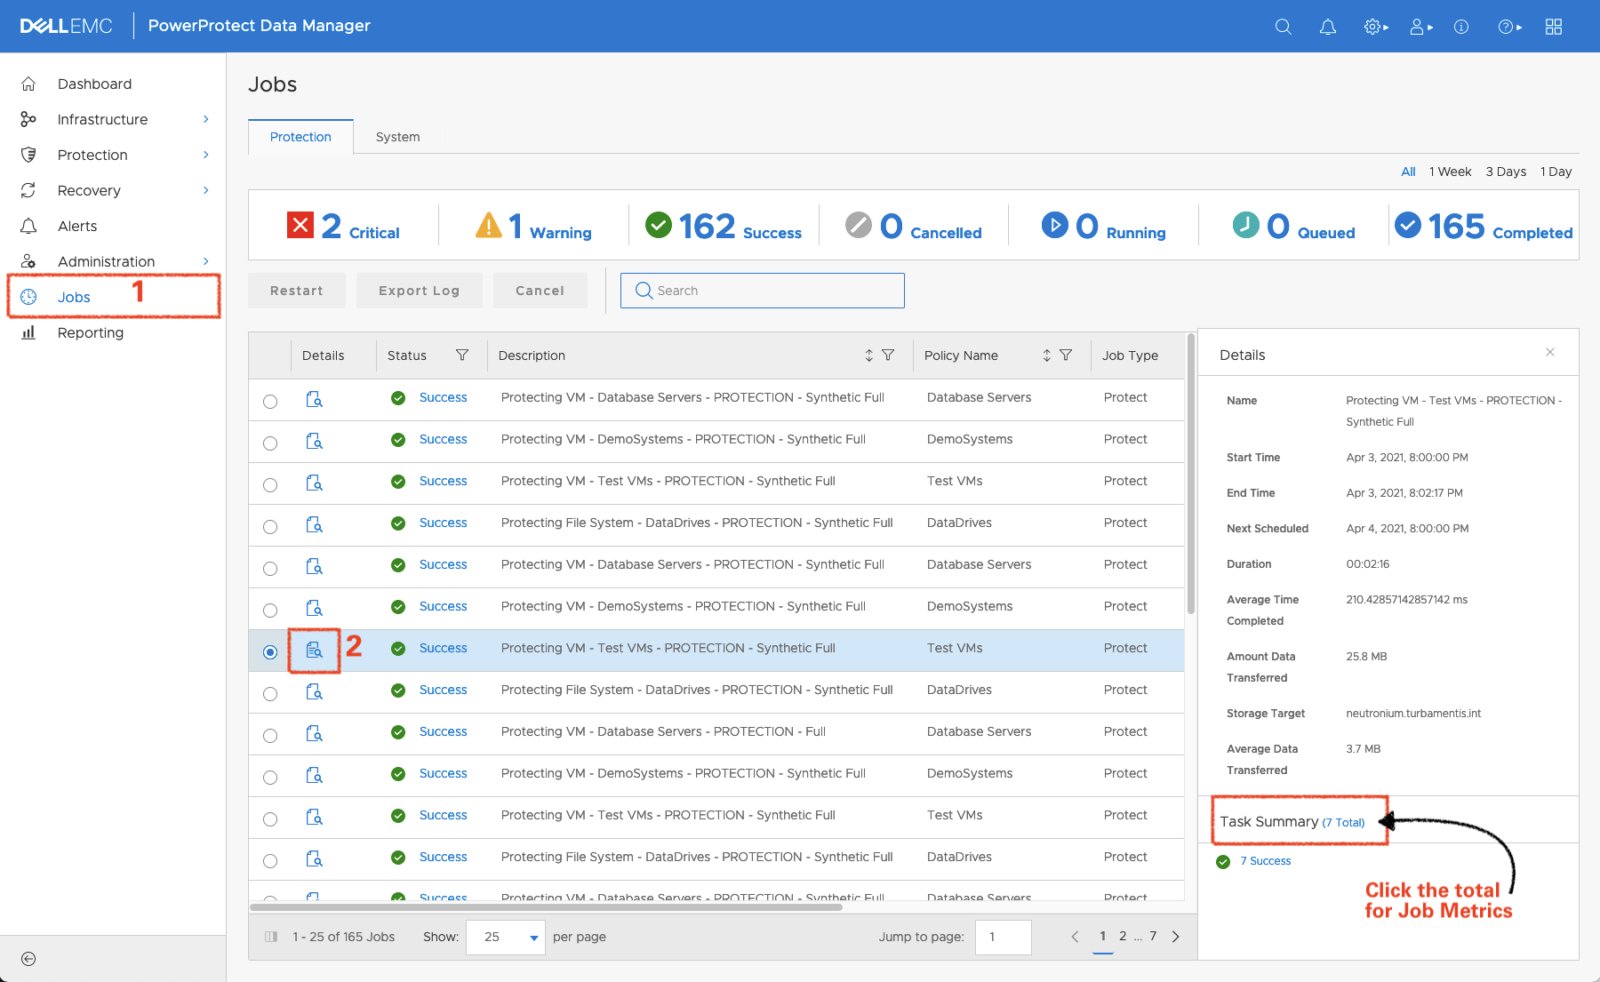Viewport: 1600px width, 982px height.
Task: Select the first Database Servers job row
Action: click(270, 400)
